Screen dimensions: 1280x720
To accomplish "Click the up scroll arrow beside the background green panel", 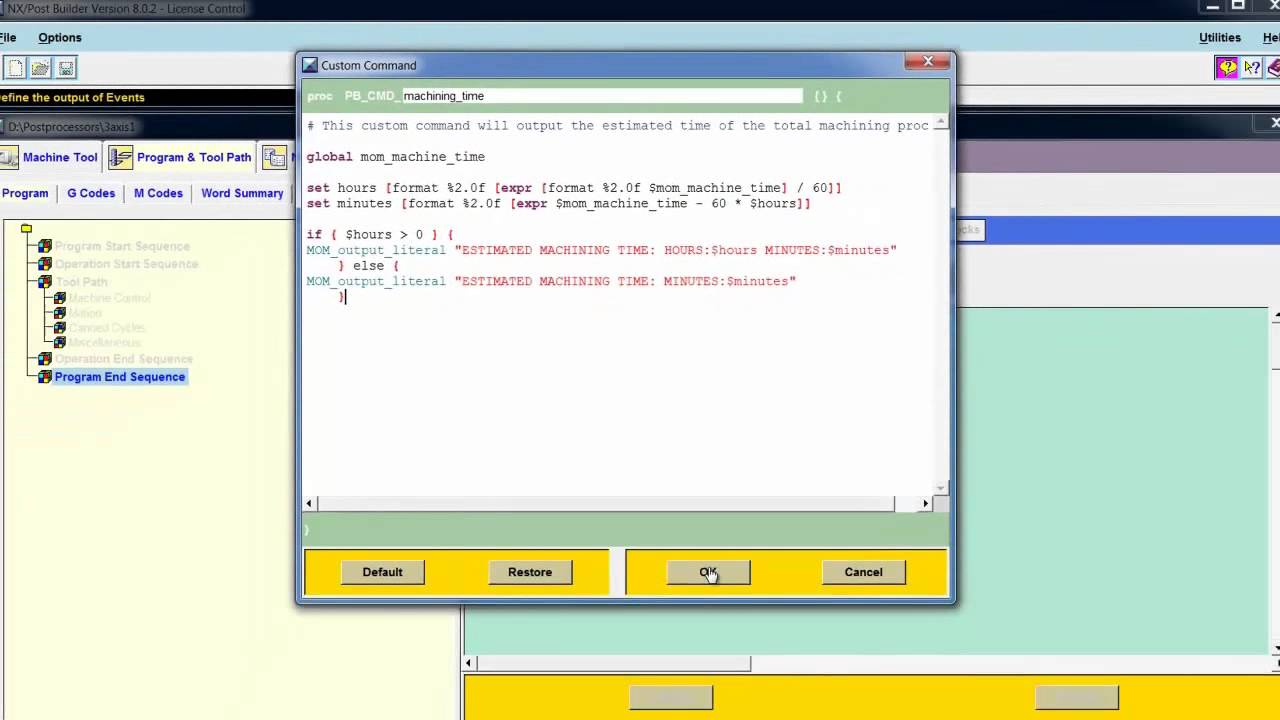I will (x=1275, y=317).
